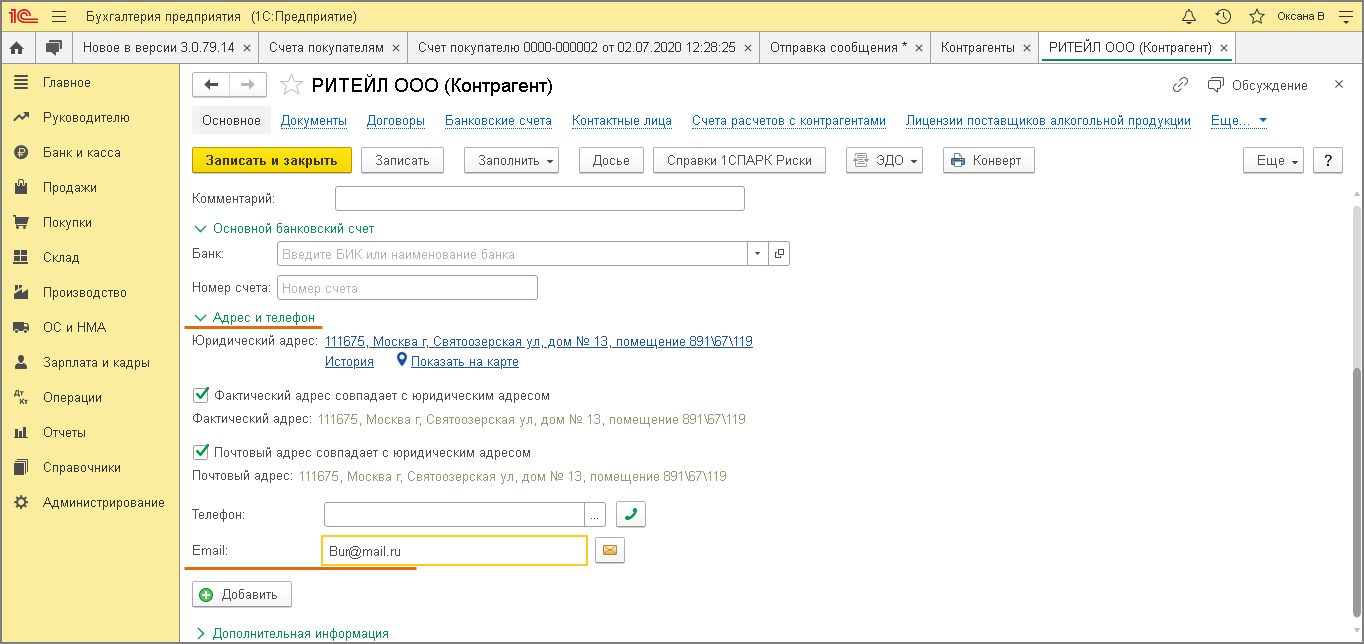Switch to Счета покупателям tab
Screen dimensions: 1364x644
[326, 47]
